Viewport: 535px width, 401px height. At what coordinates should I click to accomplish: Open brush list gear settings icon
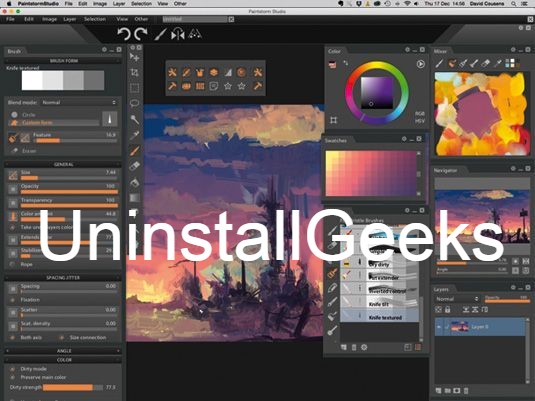[x=364, y=347]
